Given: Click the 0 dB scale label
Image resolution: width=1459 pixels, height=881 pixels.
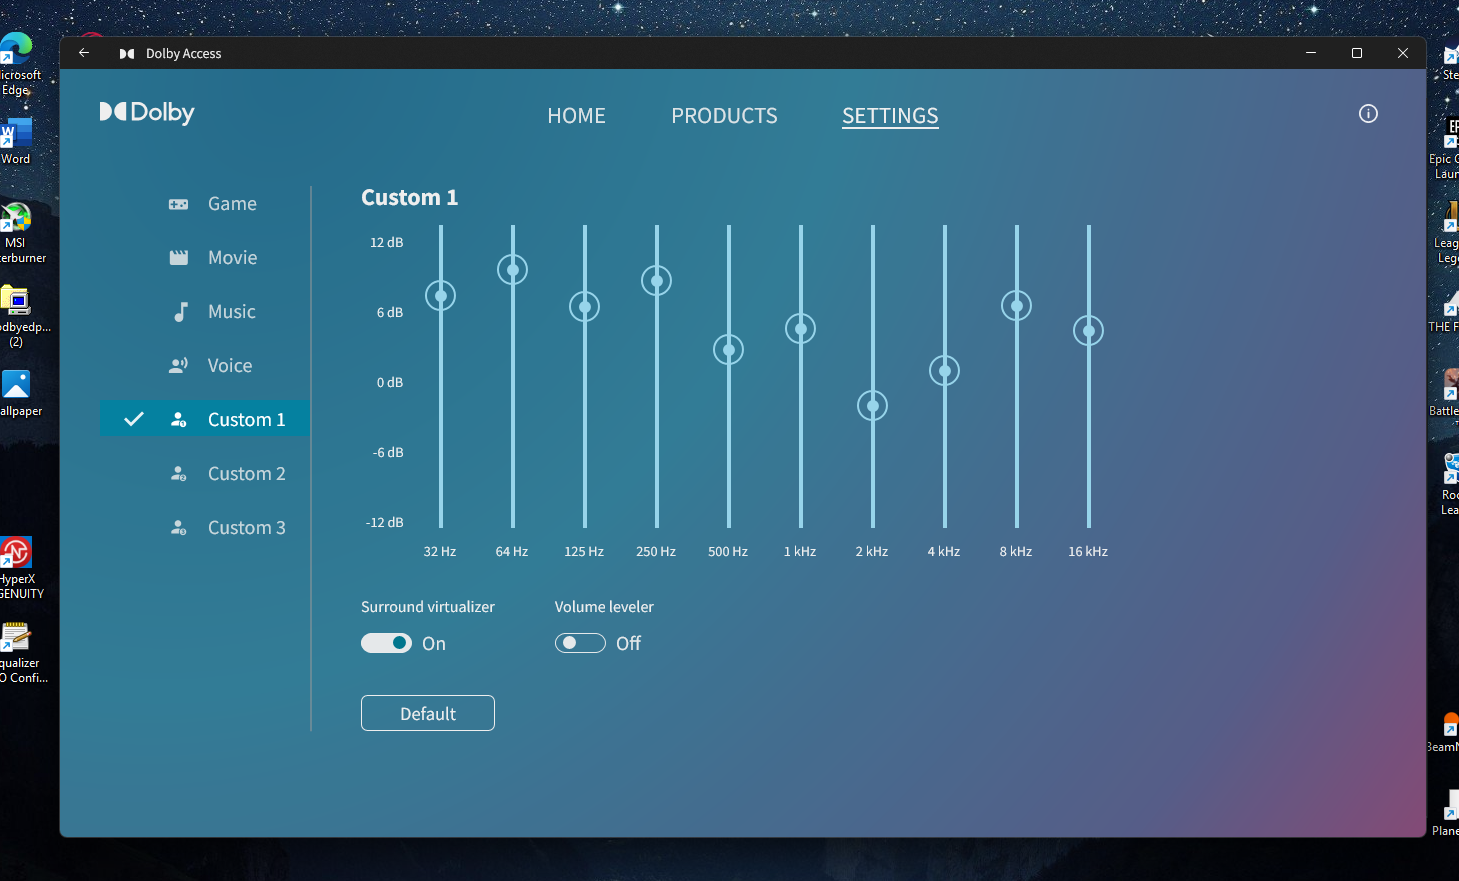Looking at the screenshot, I should [x=390, y=382].
